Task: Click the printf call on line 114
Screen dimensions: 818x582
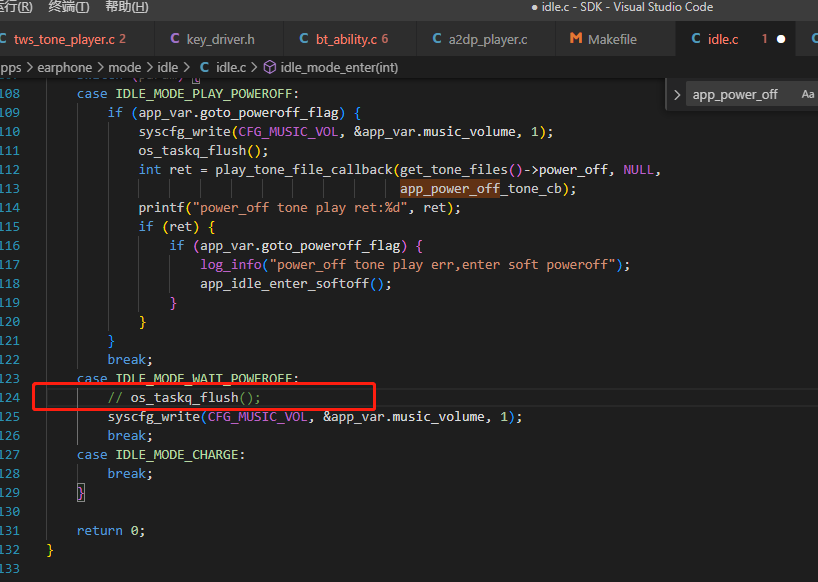Action: (x=162, y=208)
